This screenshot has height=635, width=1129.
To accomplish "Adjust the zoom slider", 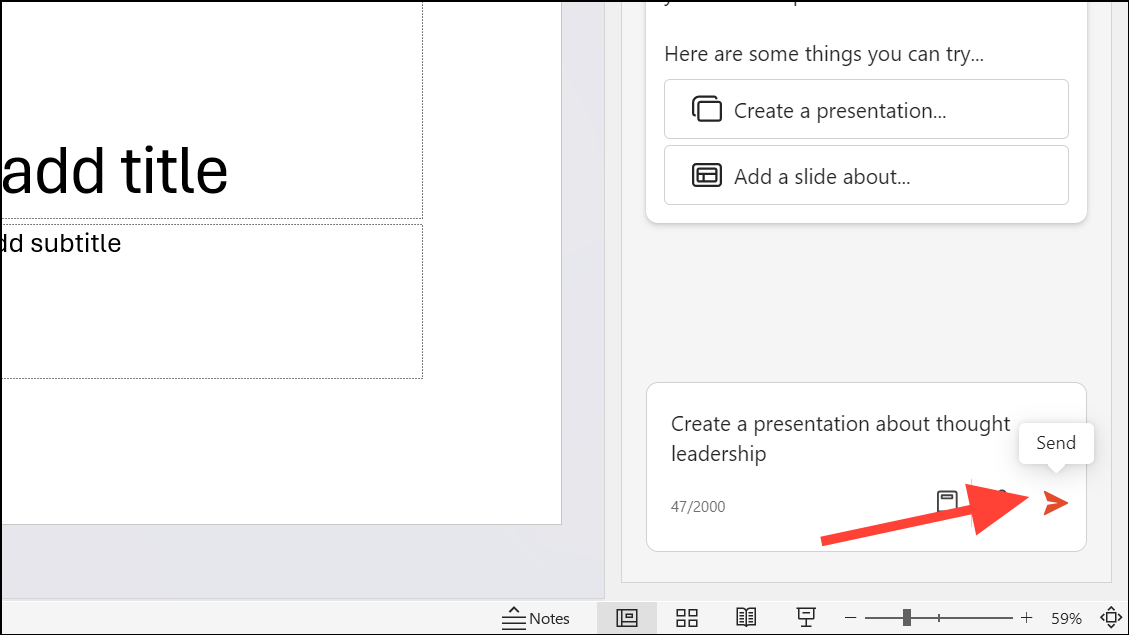I will (x=908, y=617).
